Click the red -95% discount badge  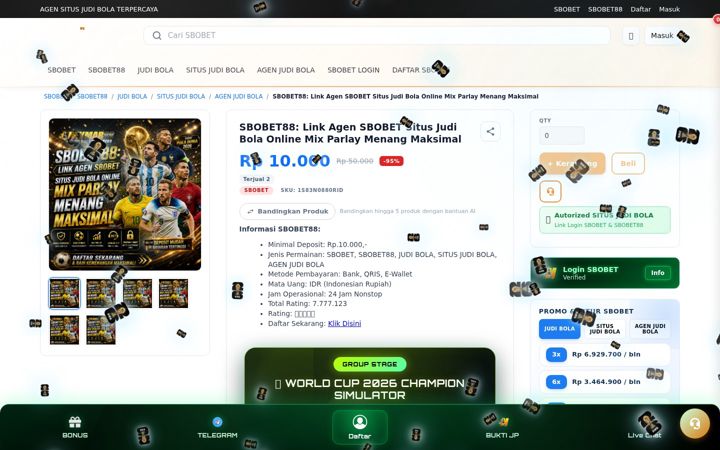[x=391, y=161]
